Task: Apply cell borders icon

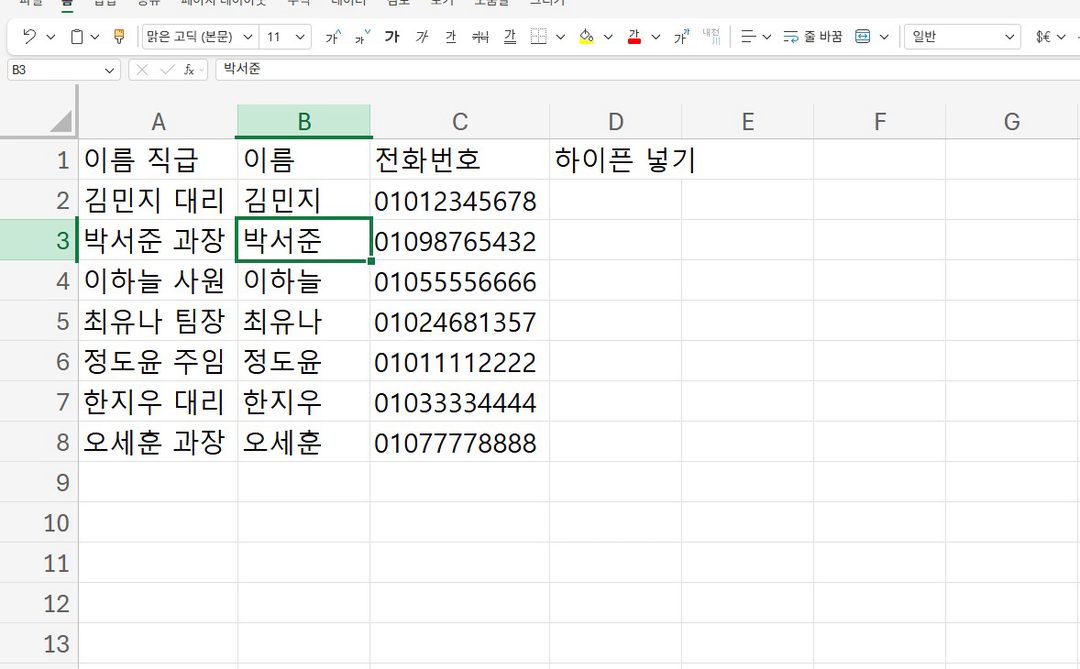Action: click(539, 37)
